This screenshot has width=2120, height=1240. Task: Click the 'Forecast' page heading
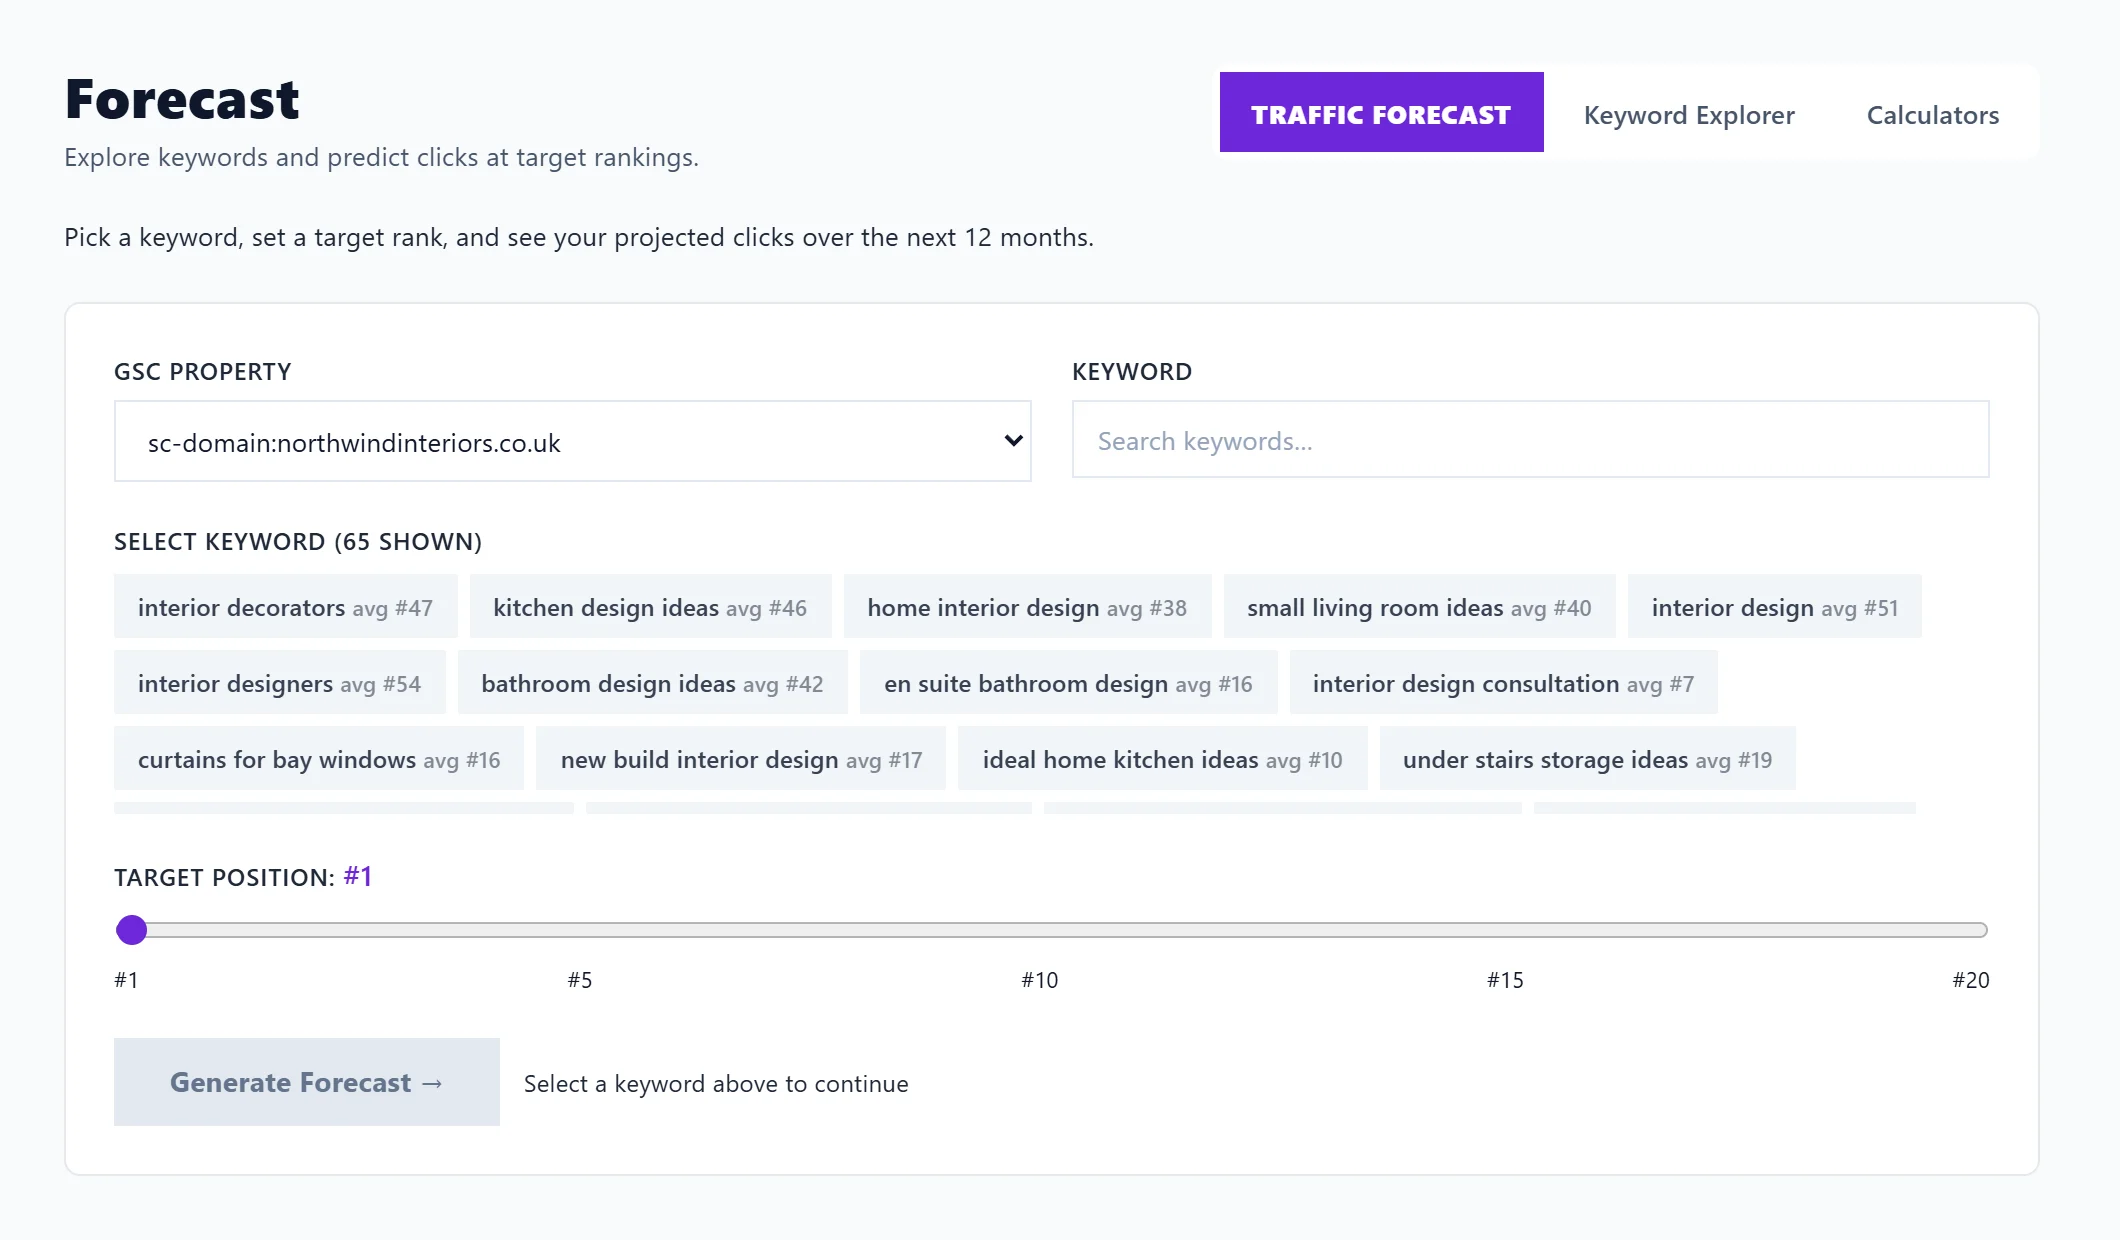coord(182,99)
